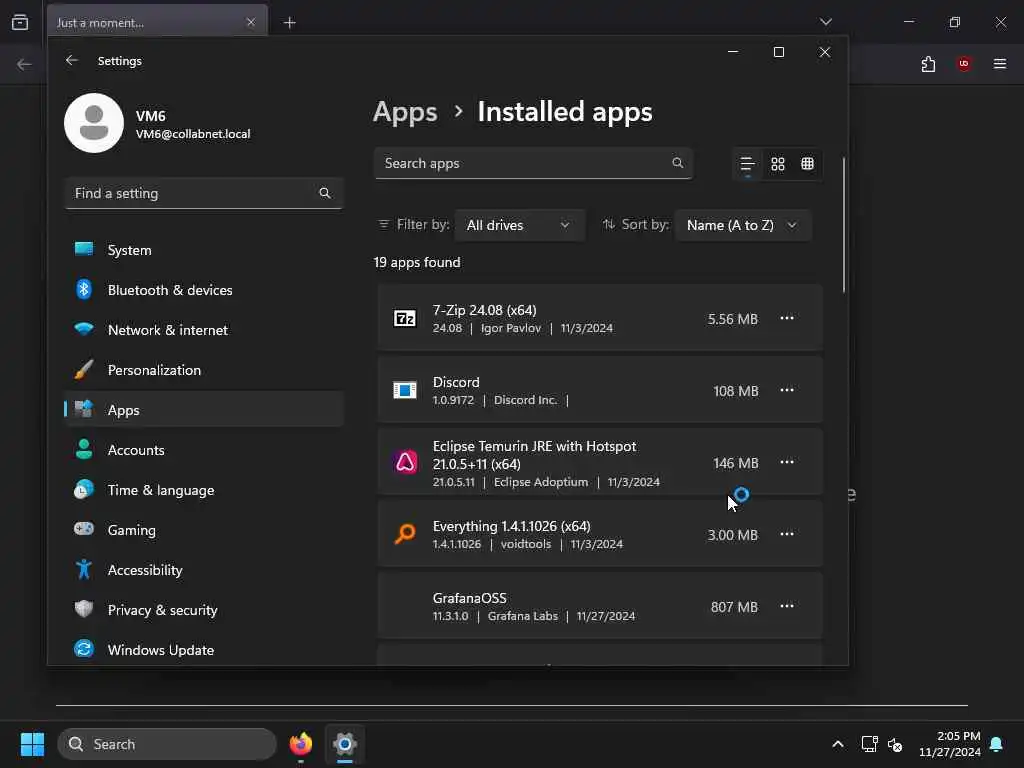The width and height of the screenshot is (1024, 768).
Task: Click the taskbar Search box
Action: 167,744
